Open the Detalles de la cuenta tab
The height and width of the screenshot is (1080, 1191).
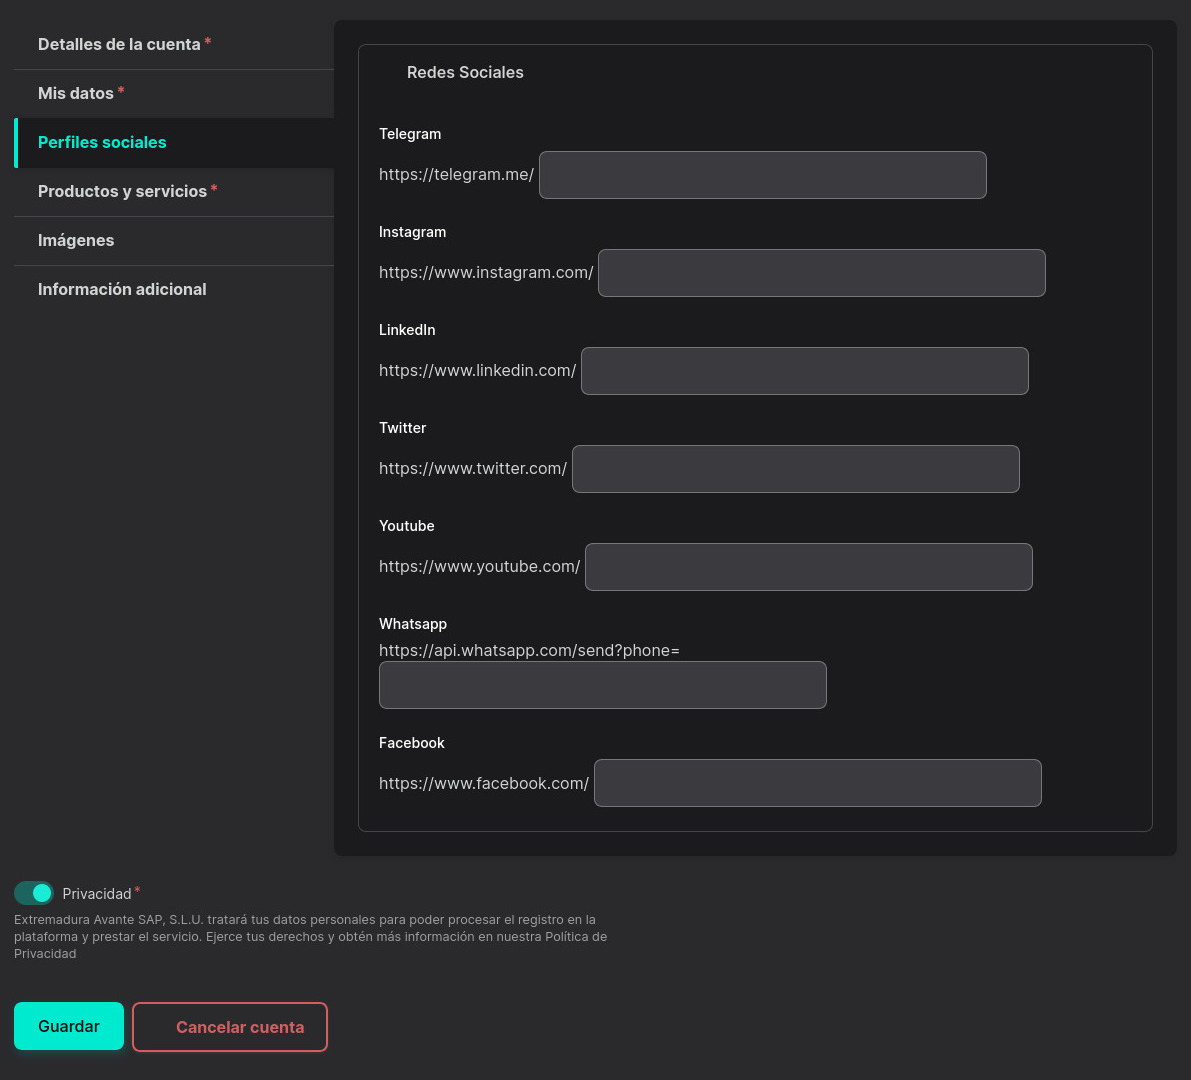pyautogui.click(x=119, y=44)
